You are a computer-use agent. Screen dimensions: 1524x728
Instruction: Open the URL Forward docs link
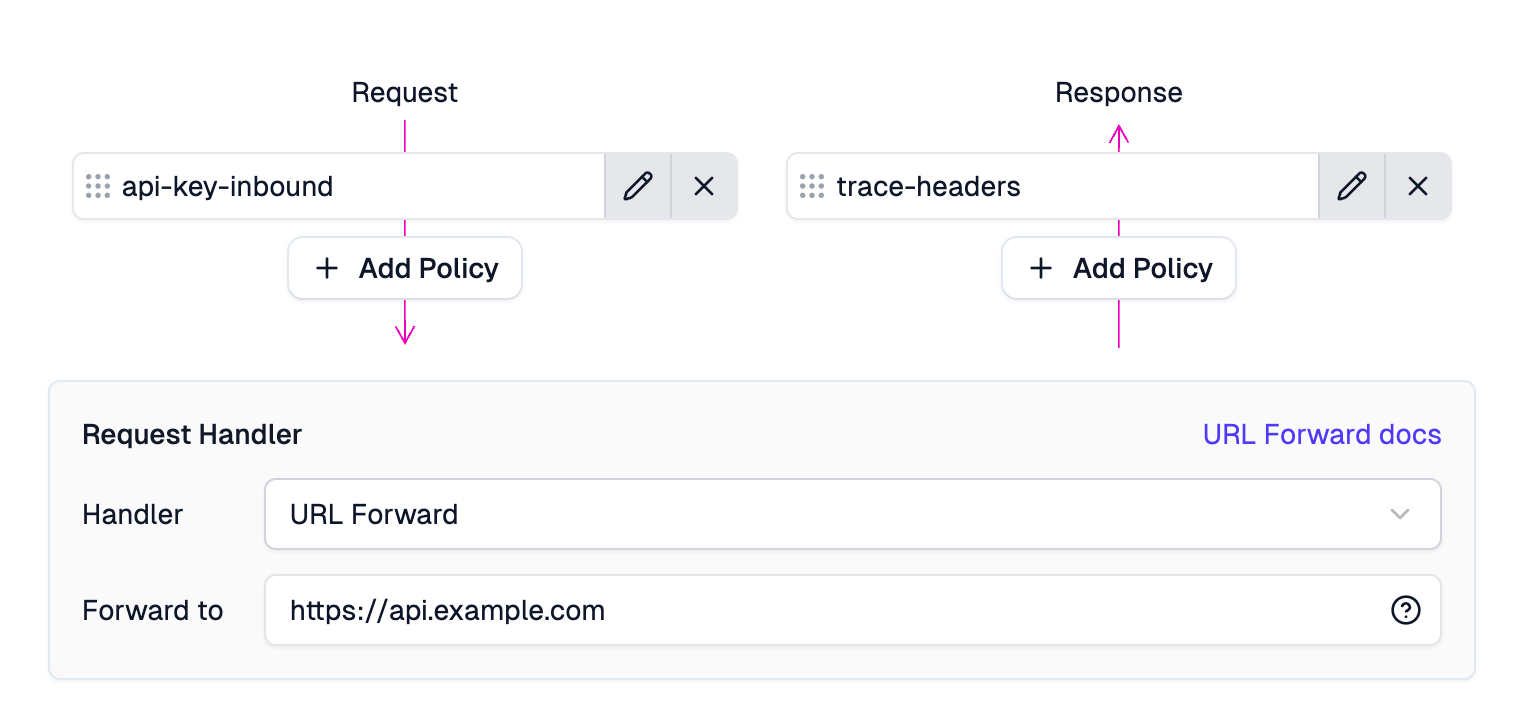click(x=1322, y=434)
